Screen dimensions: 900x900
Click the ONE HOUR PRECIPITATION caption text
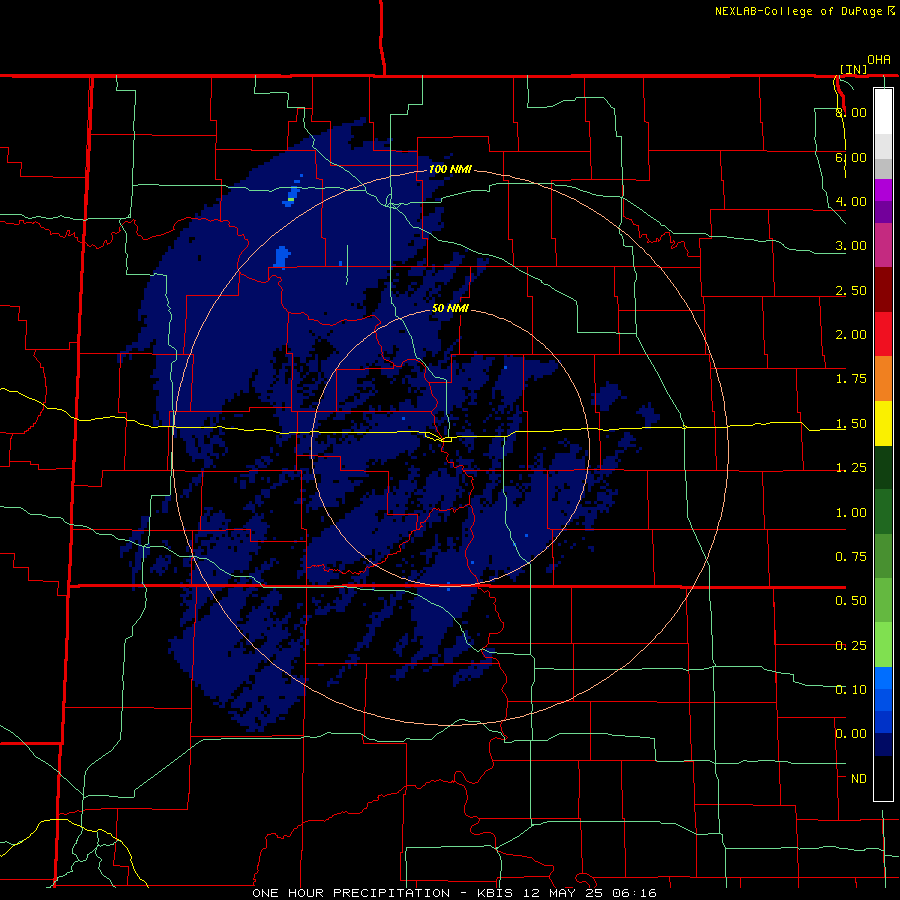351,893
